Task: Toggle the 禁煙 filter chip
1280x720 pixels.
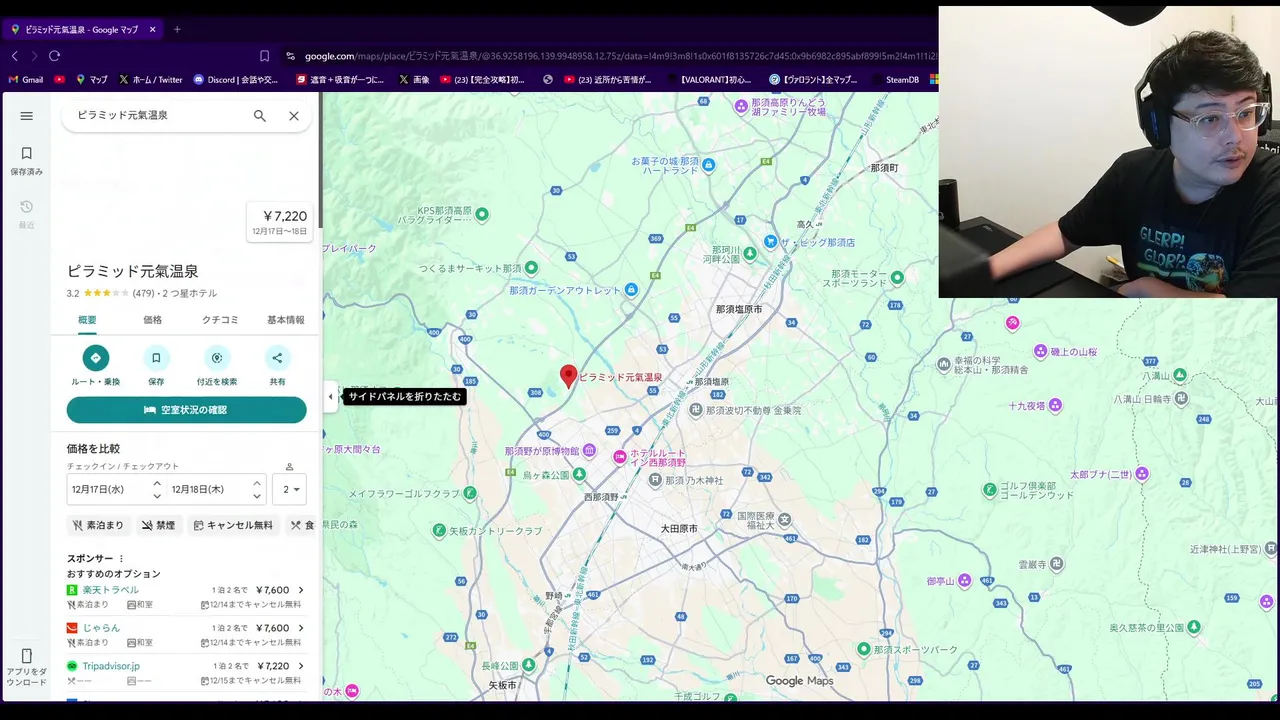Action: click(x=158, y=525)
